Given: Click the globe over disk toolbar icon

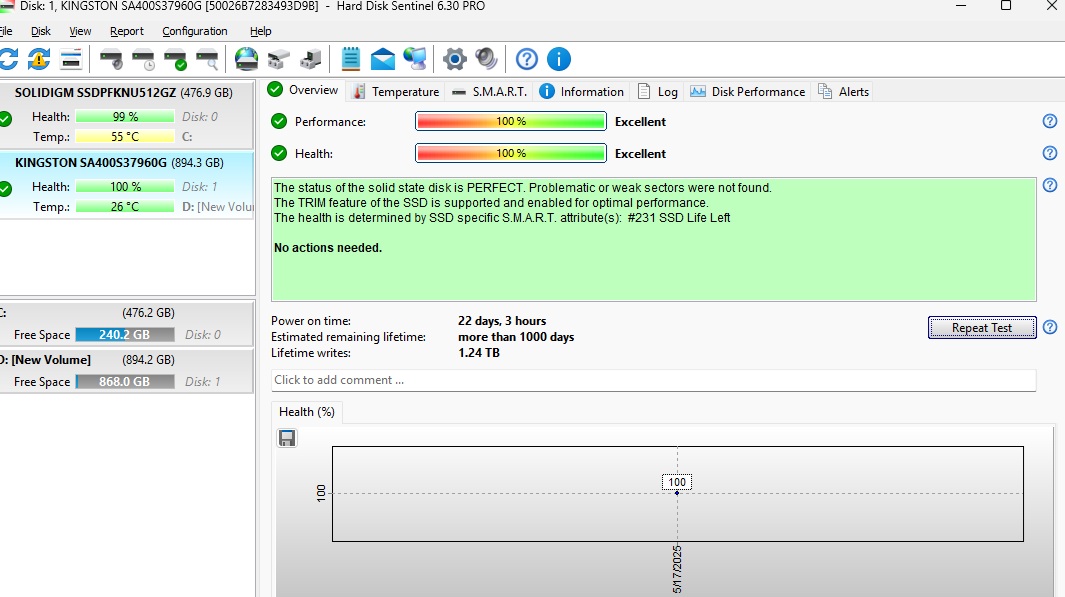Looking at the screenshot, I should [247, 59].
